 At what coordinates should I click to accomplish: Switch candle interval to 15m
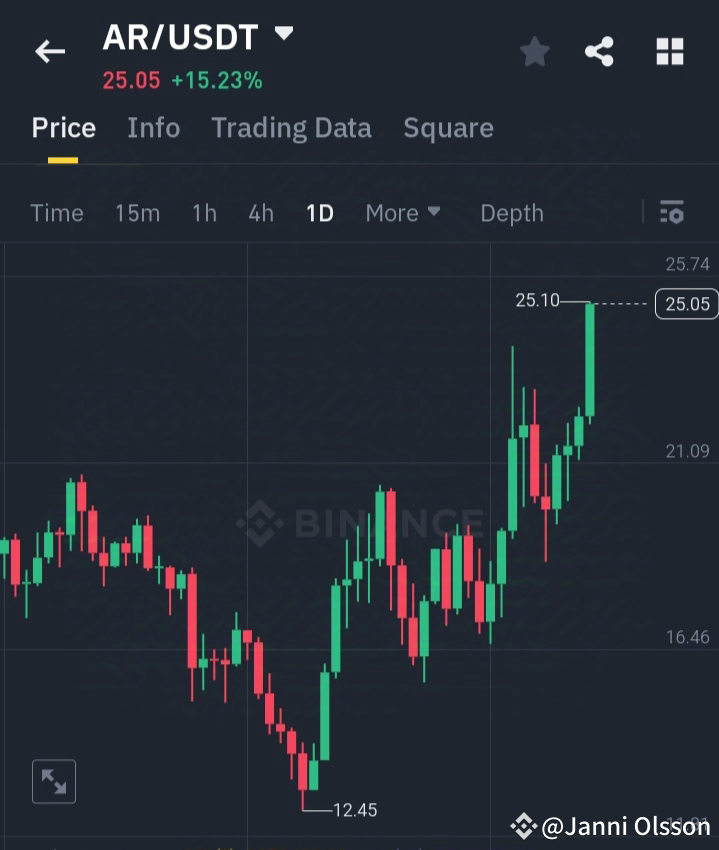(x=137, y=213)
